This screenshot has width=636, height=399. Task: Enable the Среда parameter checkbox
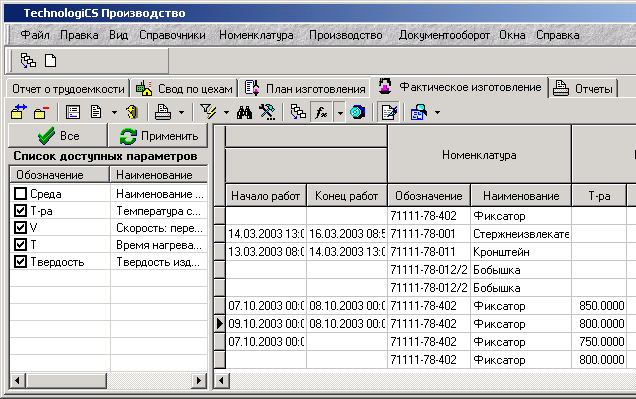(20, 193)
